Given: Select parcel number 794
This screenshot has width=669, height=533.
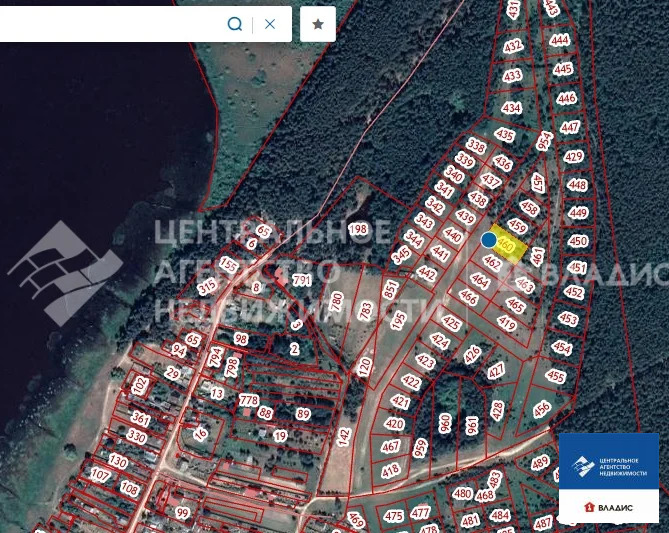Looking at the screenshot, I should (x=215, y=357).
